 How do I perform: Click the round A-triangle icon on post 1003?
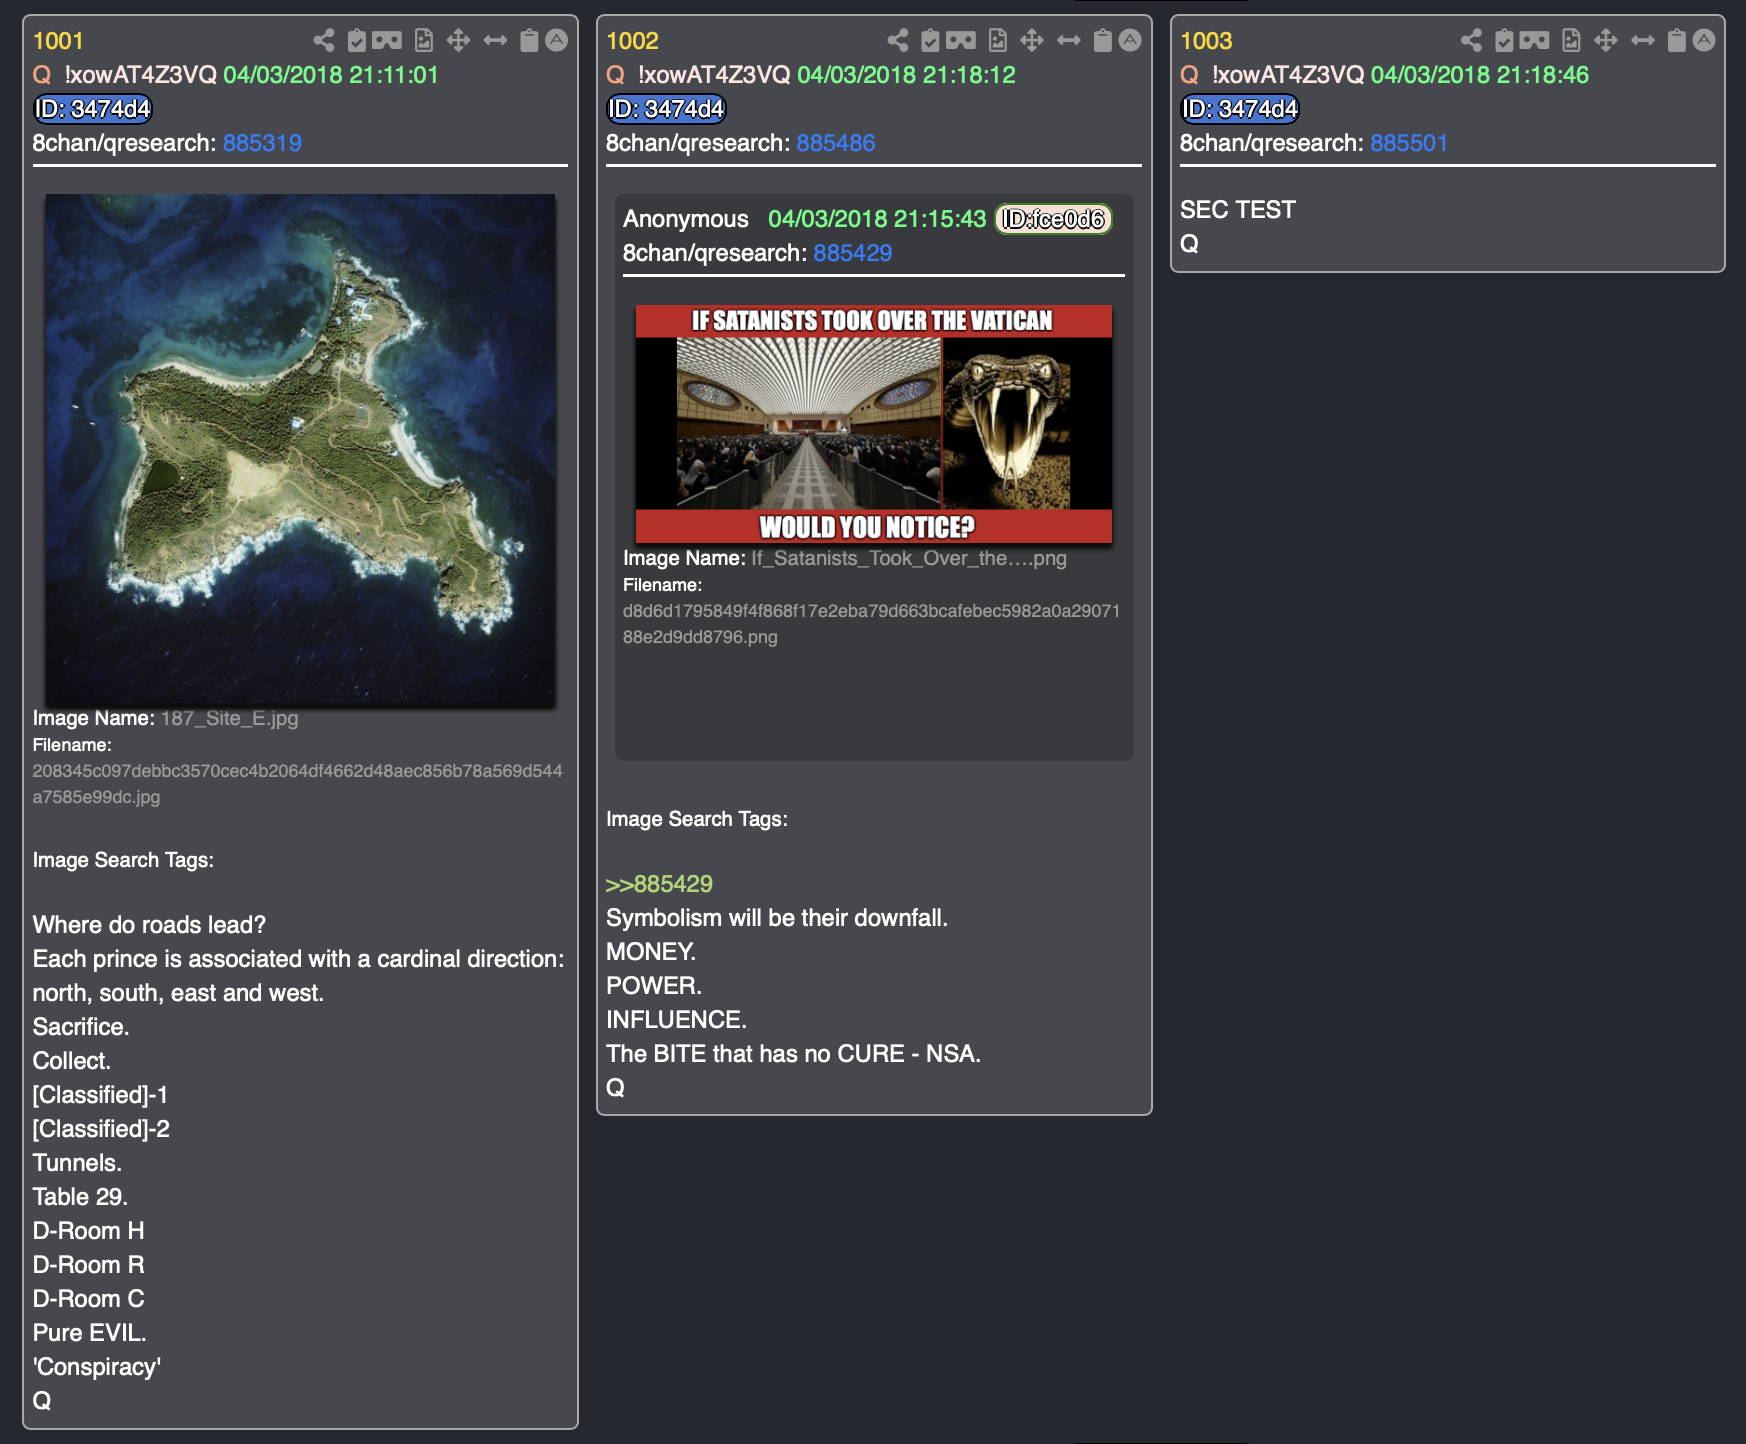1704,40
